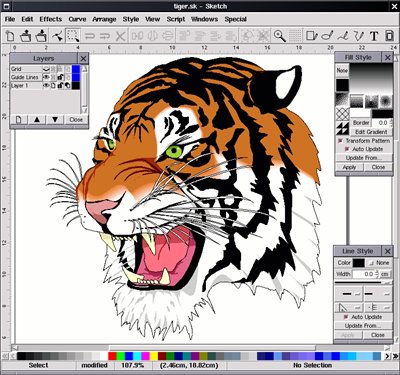Open the Arrange menu
This screenshot has height=375, width=400.
[104, 19]
